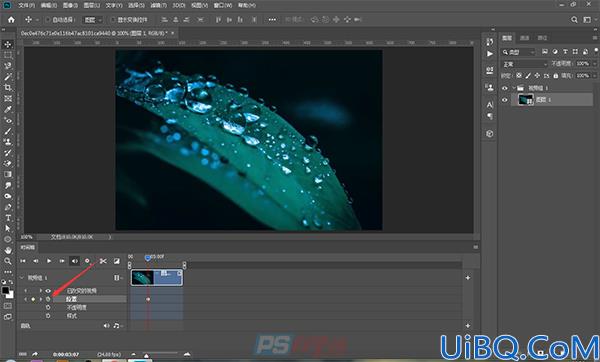Open the Home screen icon

click(x=11, y=20)
